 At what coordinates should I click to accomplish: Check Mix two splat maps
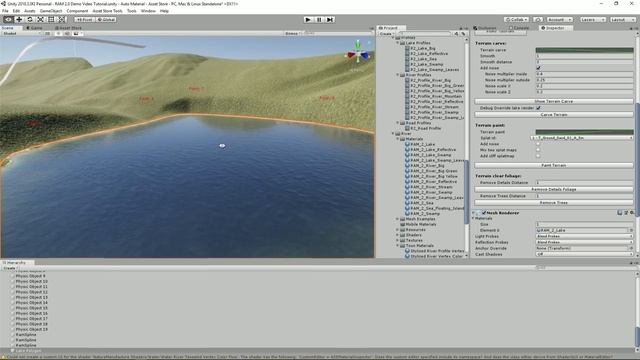coord(538,150)
